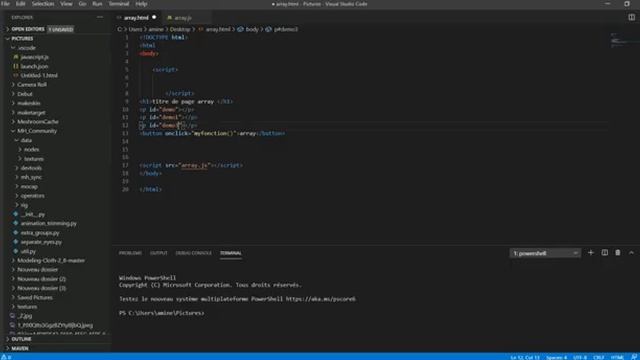Viewport: 640px width, 360px height.
Task: Change language mode HTML
Action: (x=617, y=357)
